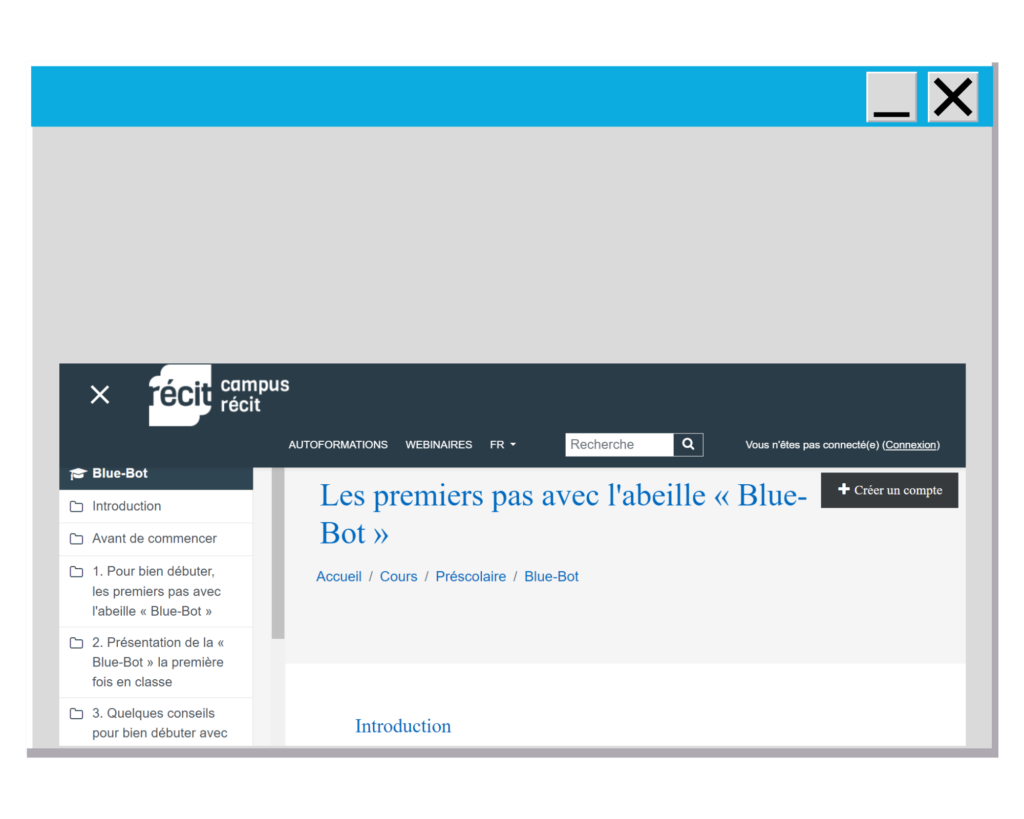The width and height of the screenshot is (1024, 819).
Task: Open the FR language dropdown
Action: 503,445
